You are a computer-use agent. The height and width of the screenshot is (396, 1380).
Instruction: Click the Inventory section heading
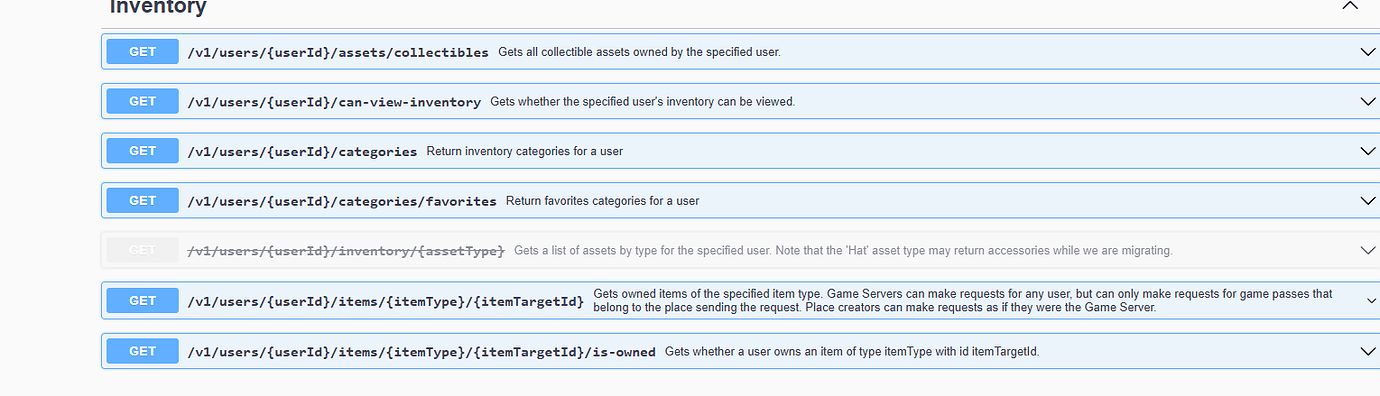point(158,7)
